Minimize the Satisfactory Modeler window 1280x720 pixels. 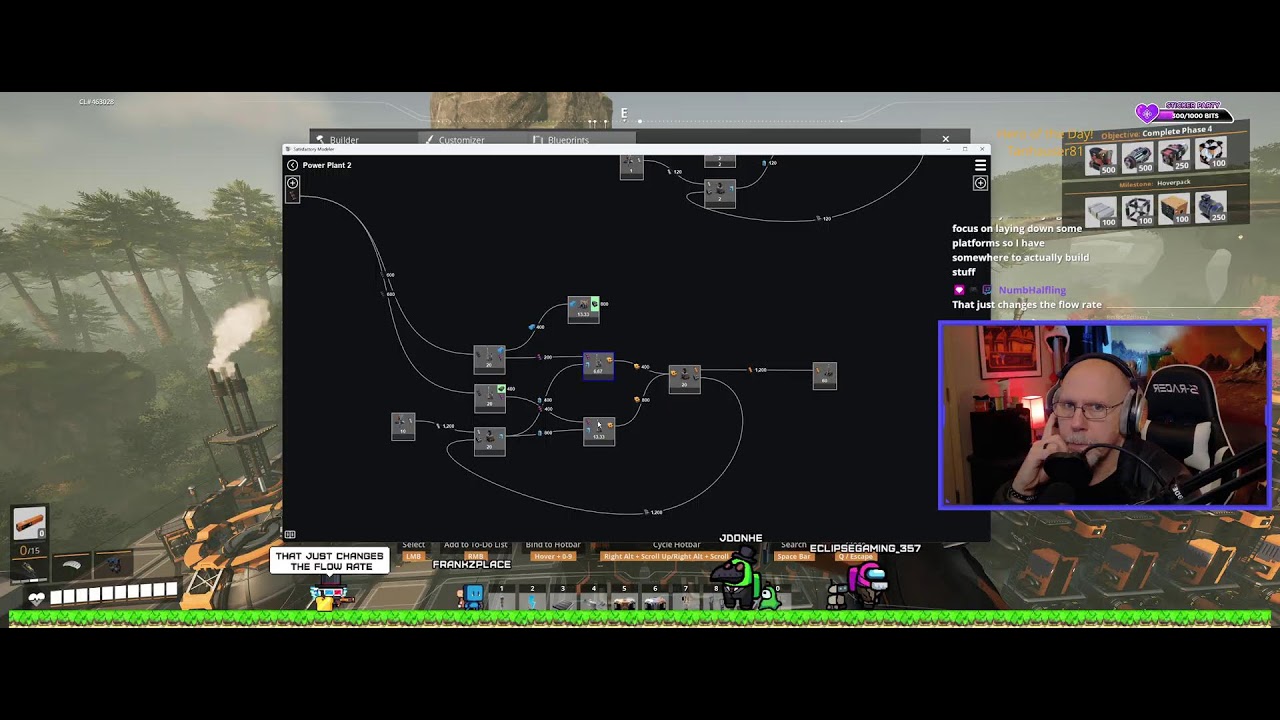(948, 149)
